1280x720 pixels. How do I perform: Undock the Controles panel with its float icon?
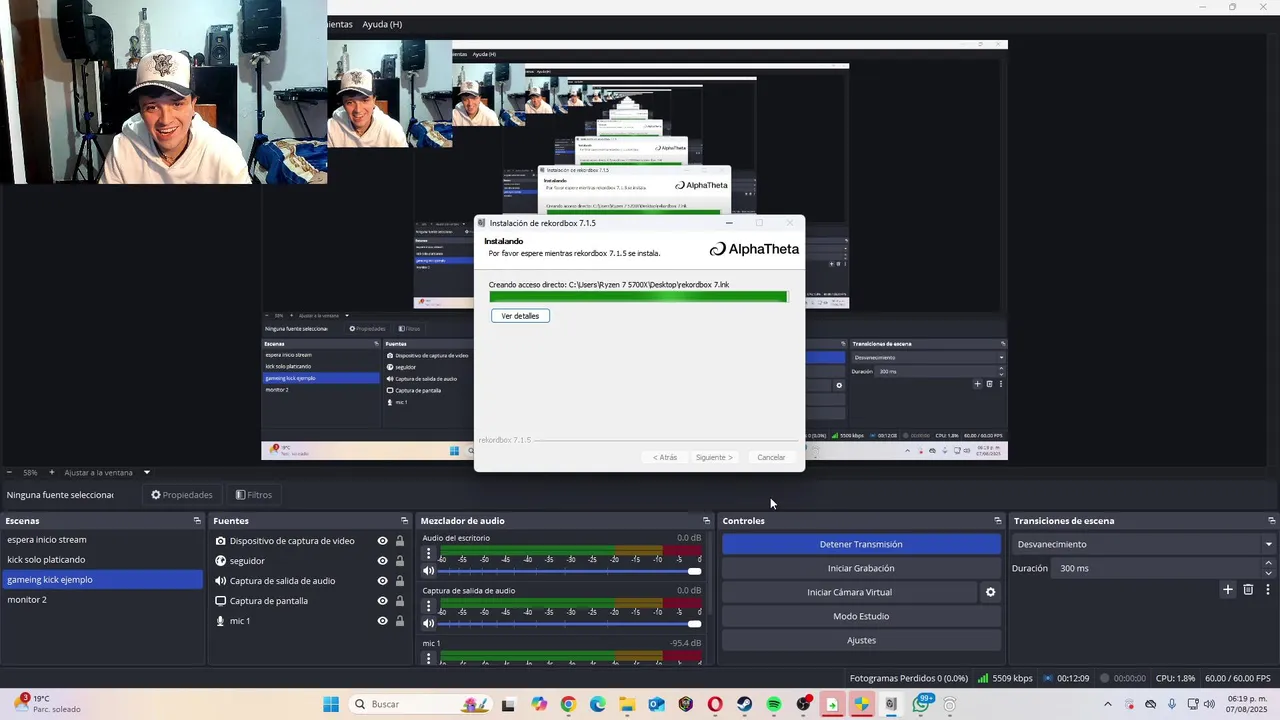pos(997,521)
